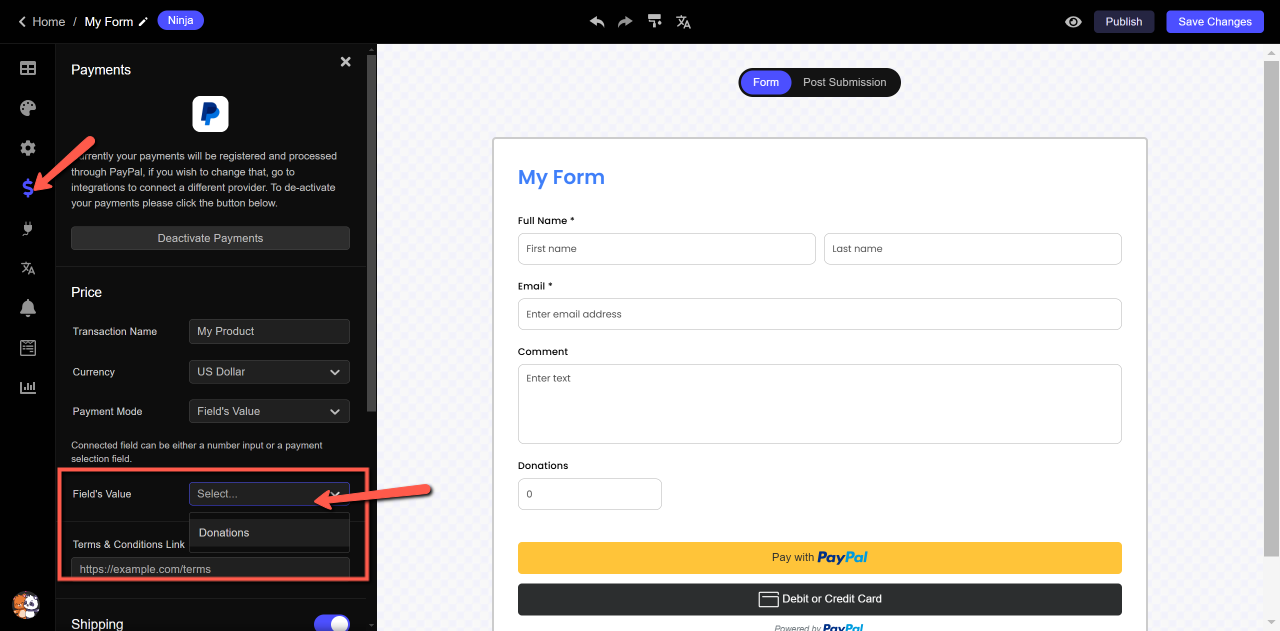The height and width of the screenshot is (631, 1280).
Task: Publish the form
Action: coord(1124,21)
